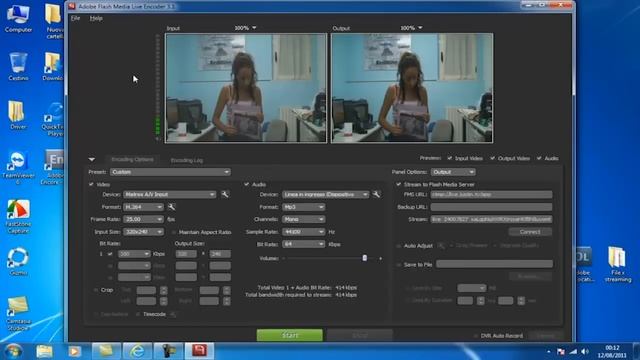Toggle Stream to Flash Media Server checkbox
Viewport: 640px width, 360px height.
(398, 184)
